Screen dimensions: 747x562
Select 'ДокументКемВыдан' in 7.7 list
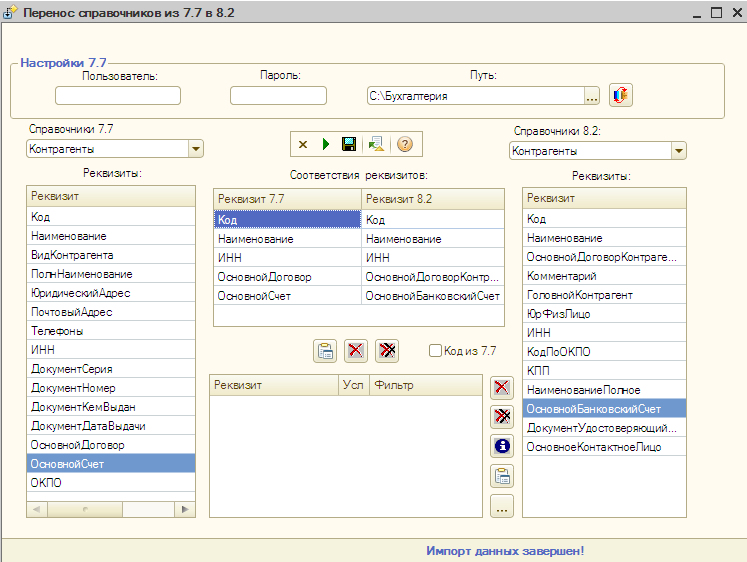click(x=111, y=407)
